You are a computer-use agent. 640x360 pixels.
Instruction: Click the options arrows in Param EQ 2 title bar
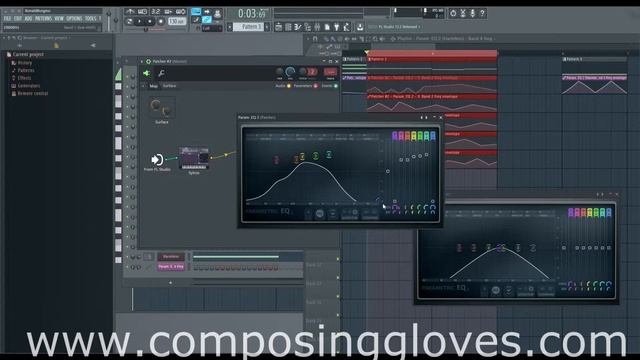click(x=424, y=118)
